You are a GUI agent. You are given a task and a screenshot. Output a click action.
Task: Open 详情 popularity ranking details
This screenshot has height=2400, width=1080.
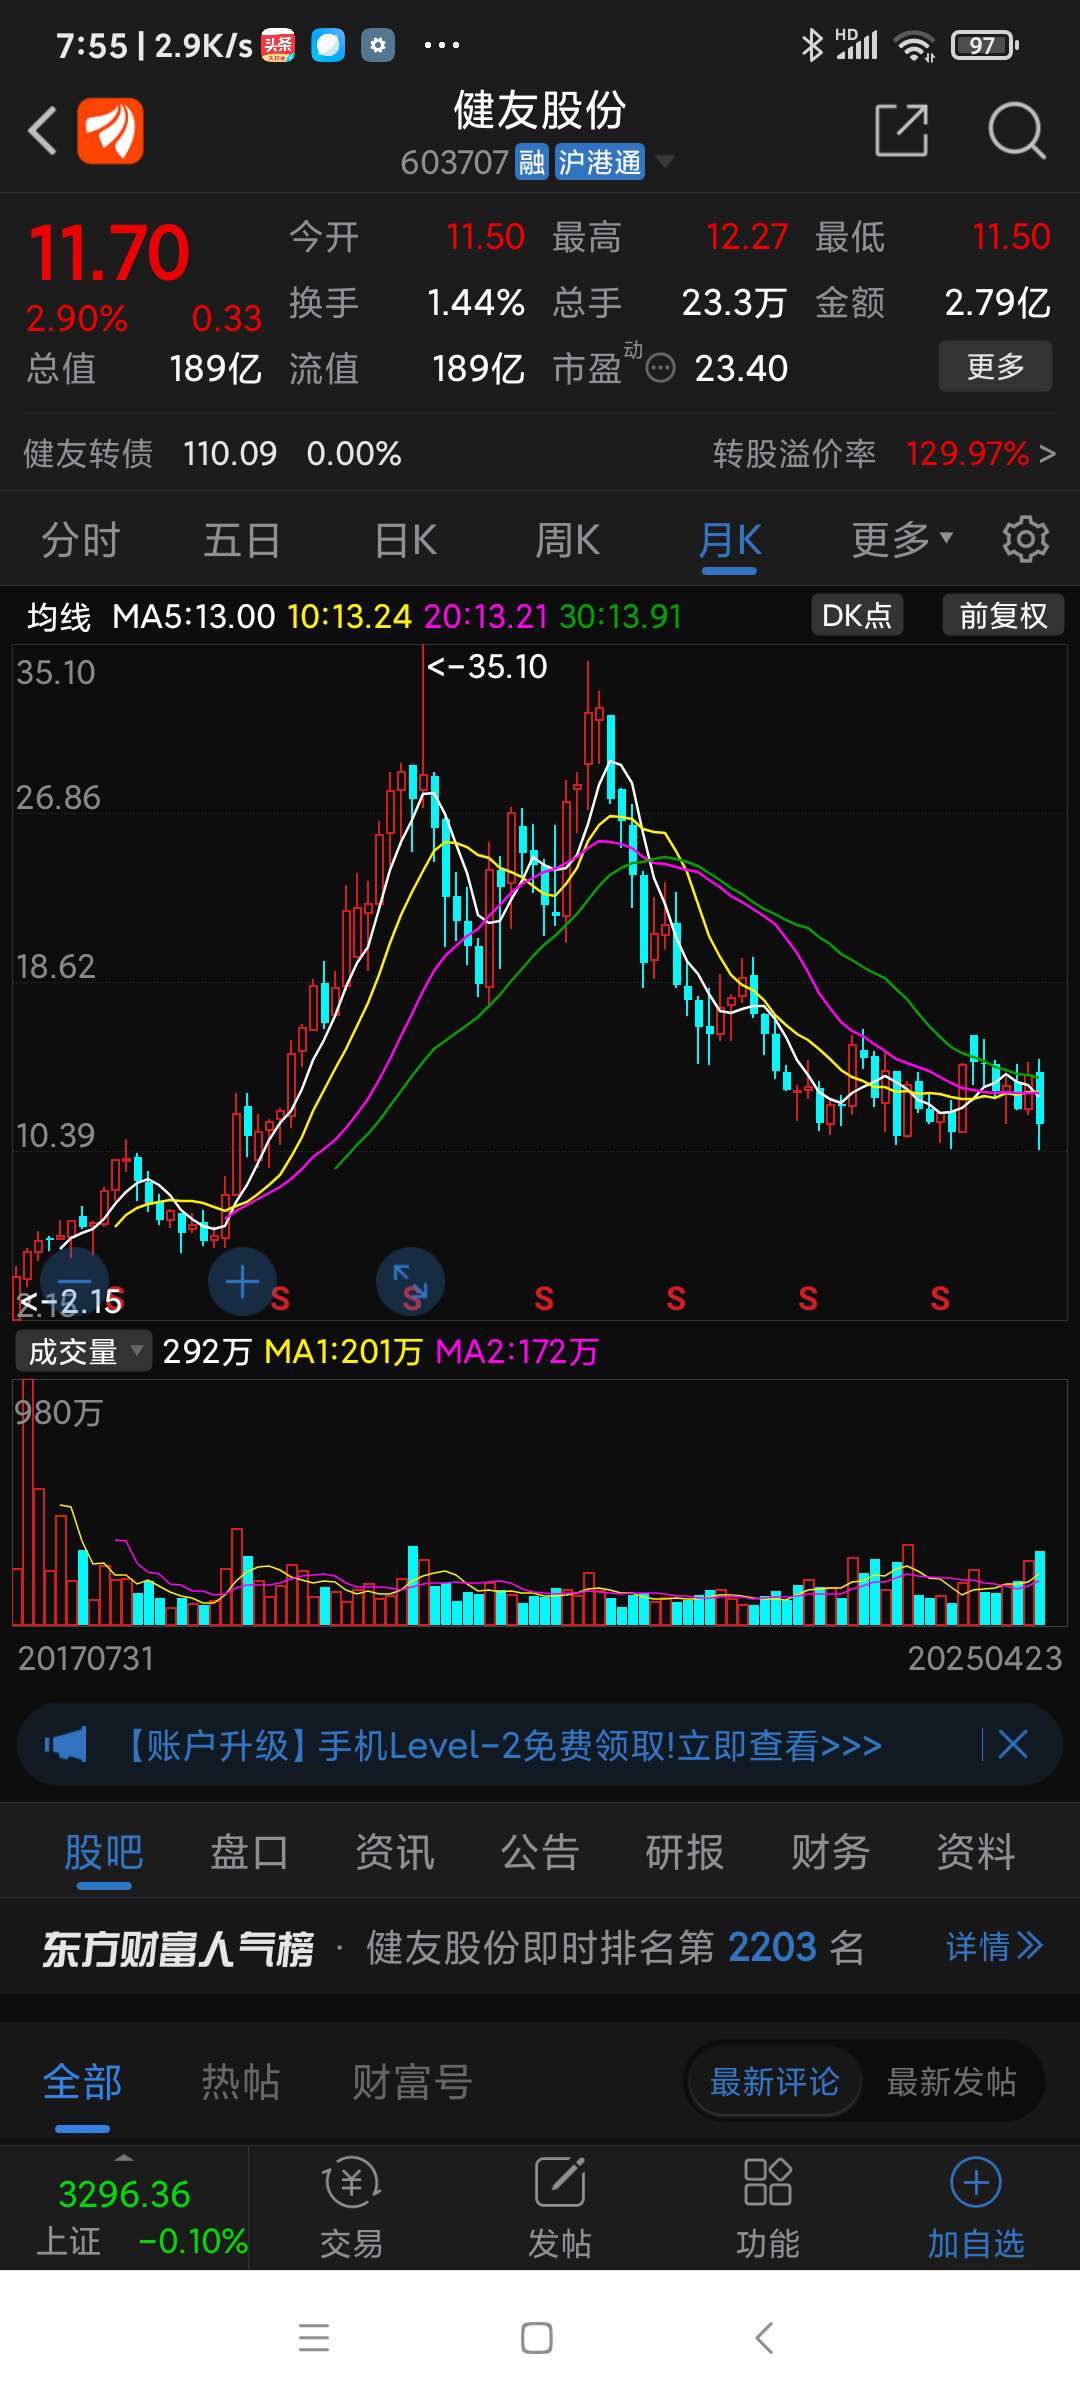tap(995, 1946)
